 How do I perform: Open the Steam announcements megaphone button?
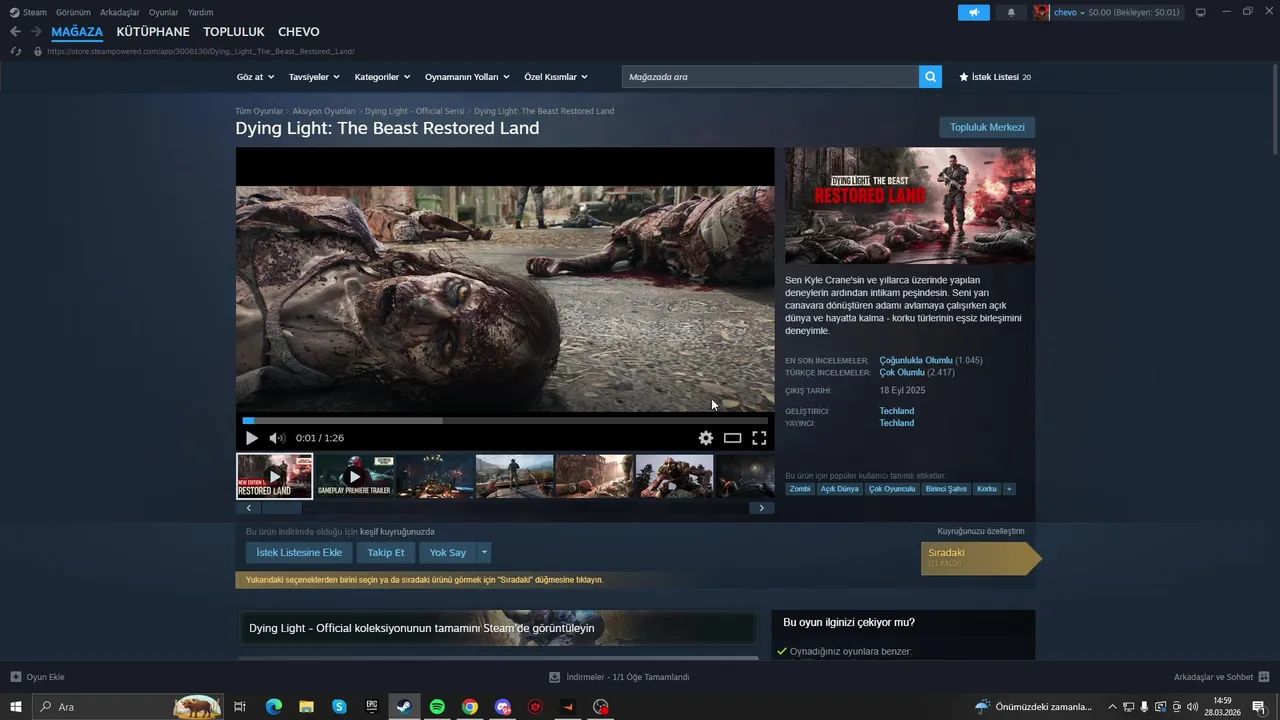(973, 12)
